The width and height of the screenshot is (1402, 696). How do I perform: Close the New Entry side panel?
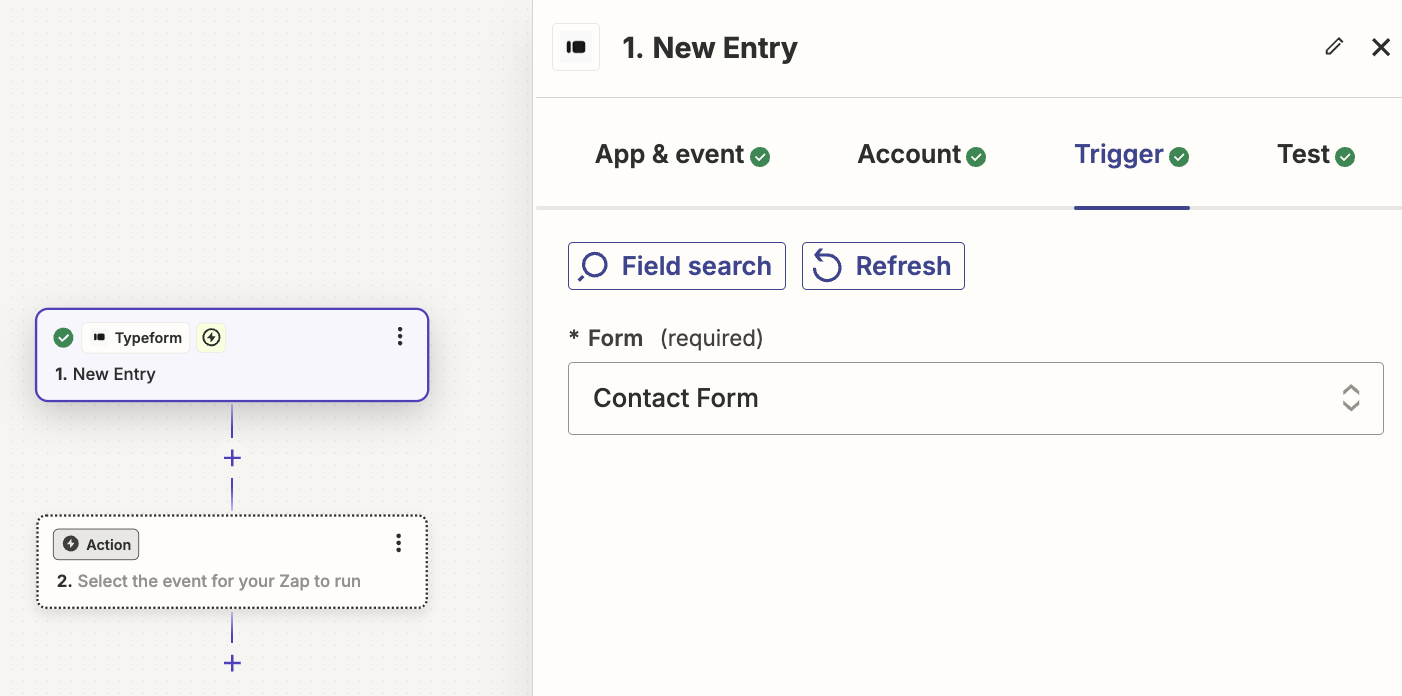point(1381,47)
